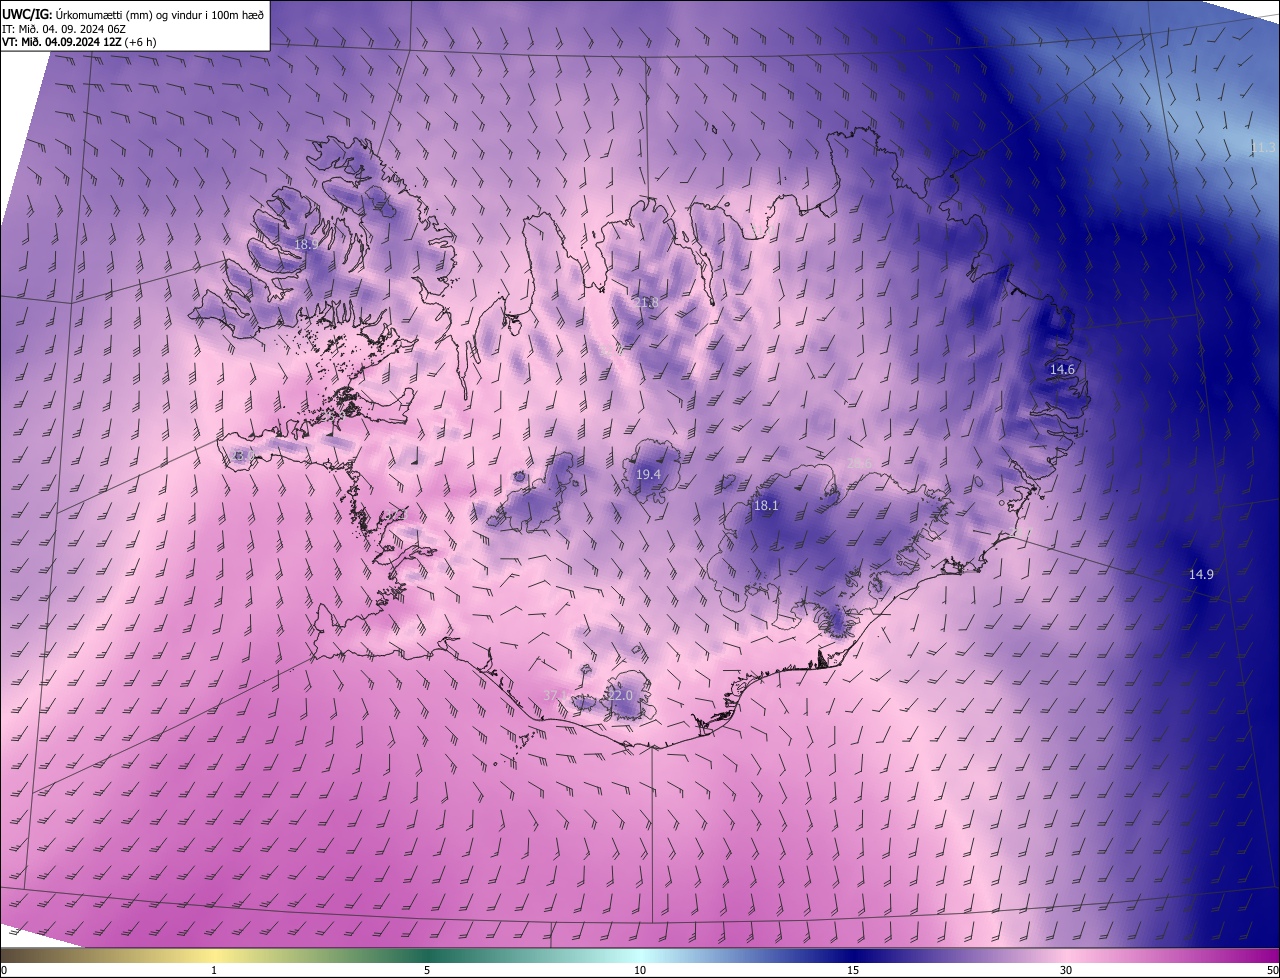The image size is (1280, 978).
Task: Click the title "UWC/IG: Úrkomumætti (mm) og vindur"
Action: click(133, 14)
